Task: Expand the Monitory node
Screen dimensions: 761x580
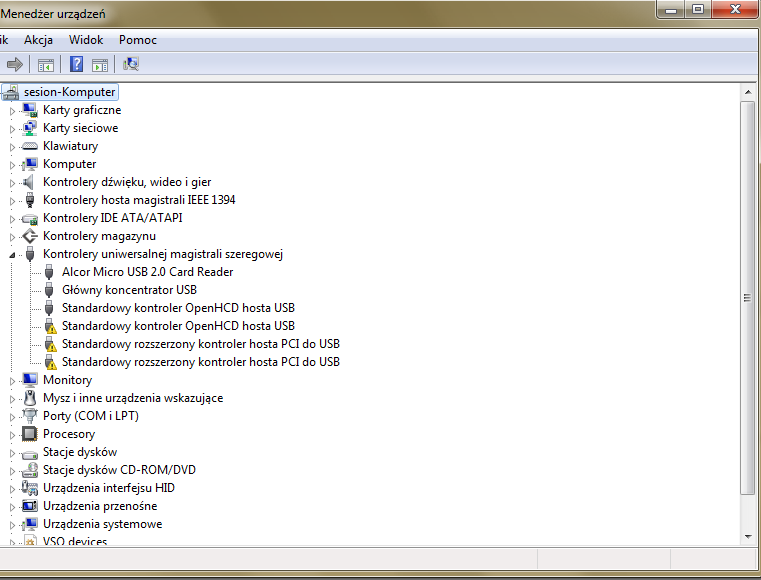Action: coord(12,381)
